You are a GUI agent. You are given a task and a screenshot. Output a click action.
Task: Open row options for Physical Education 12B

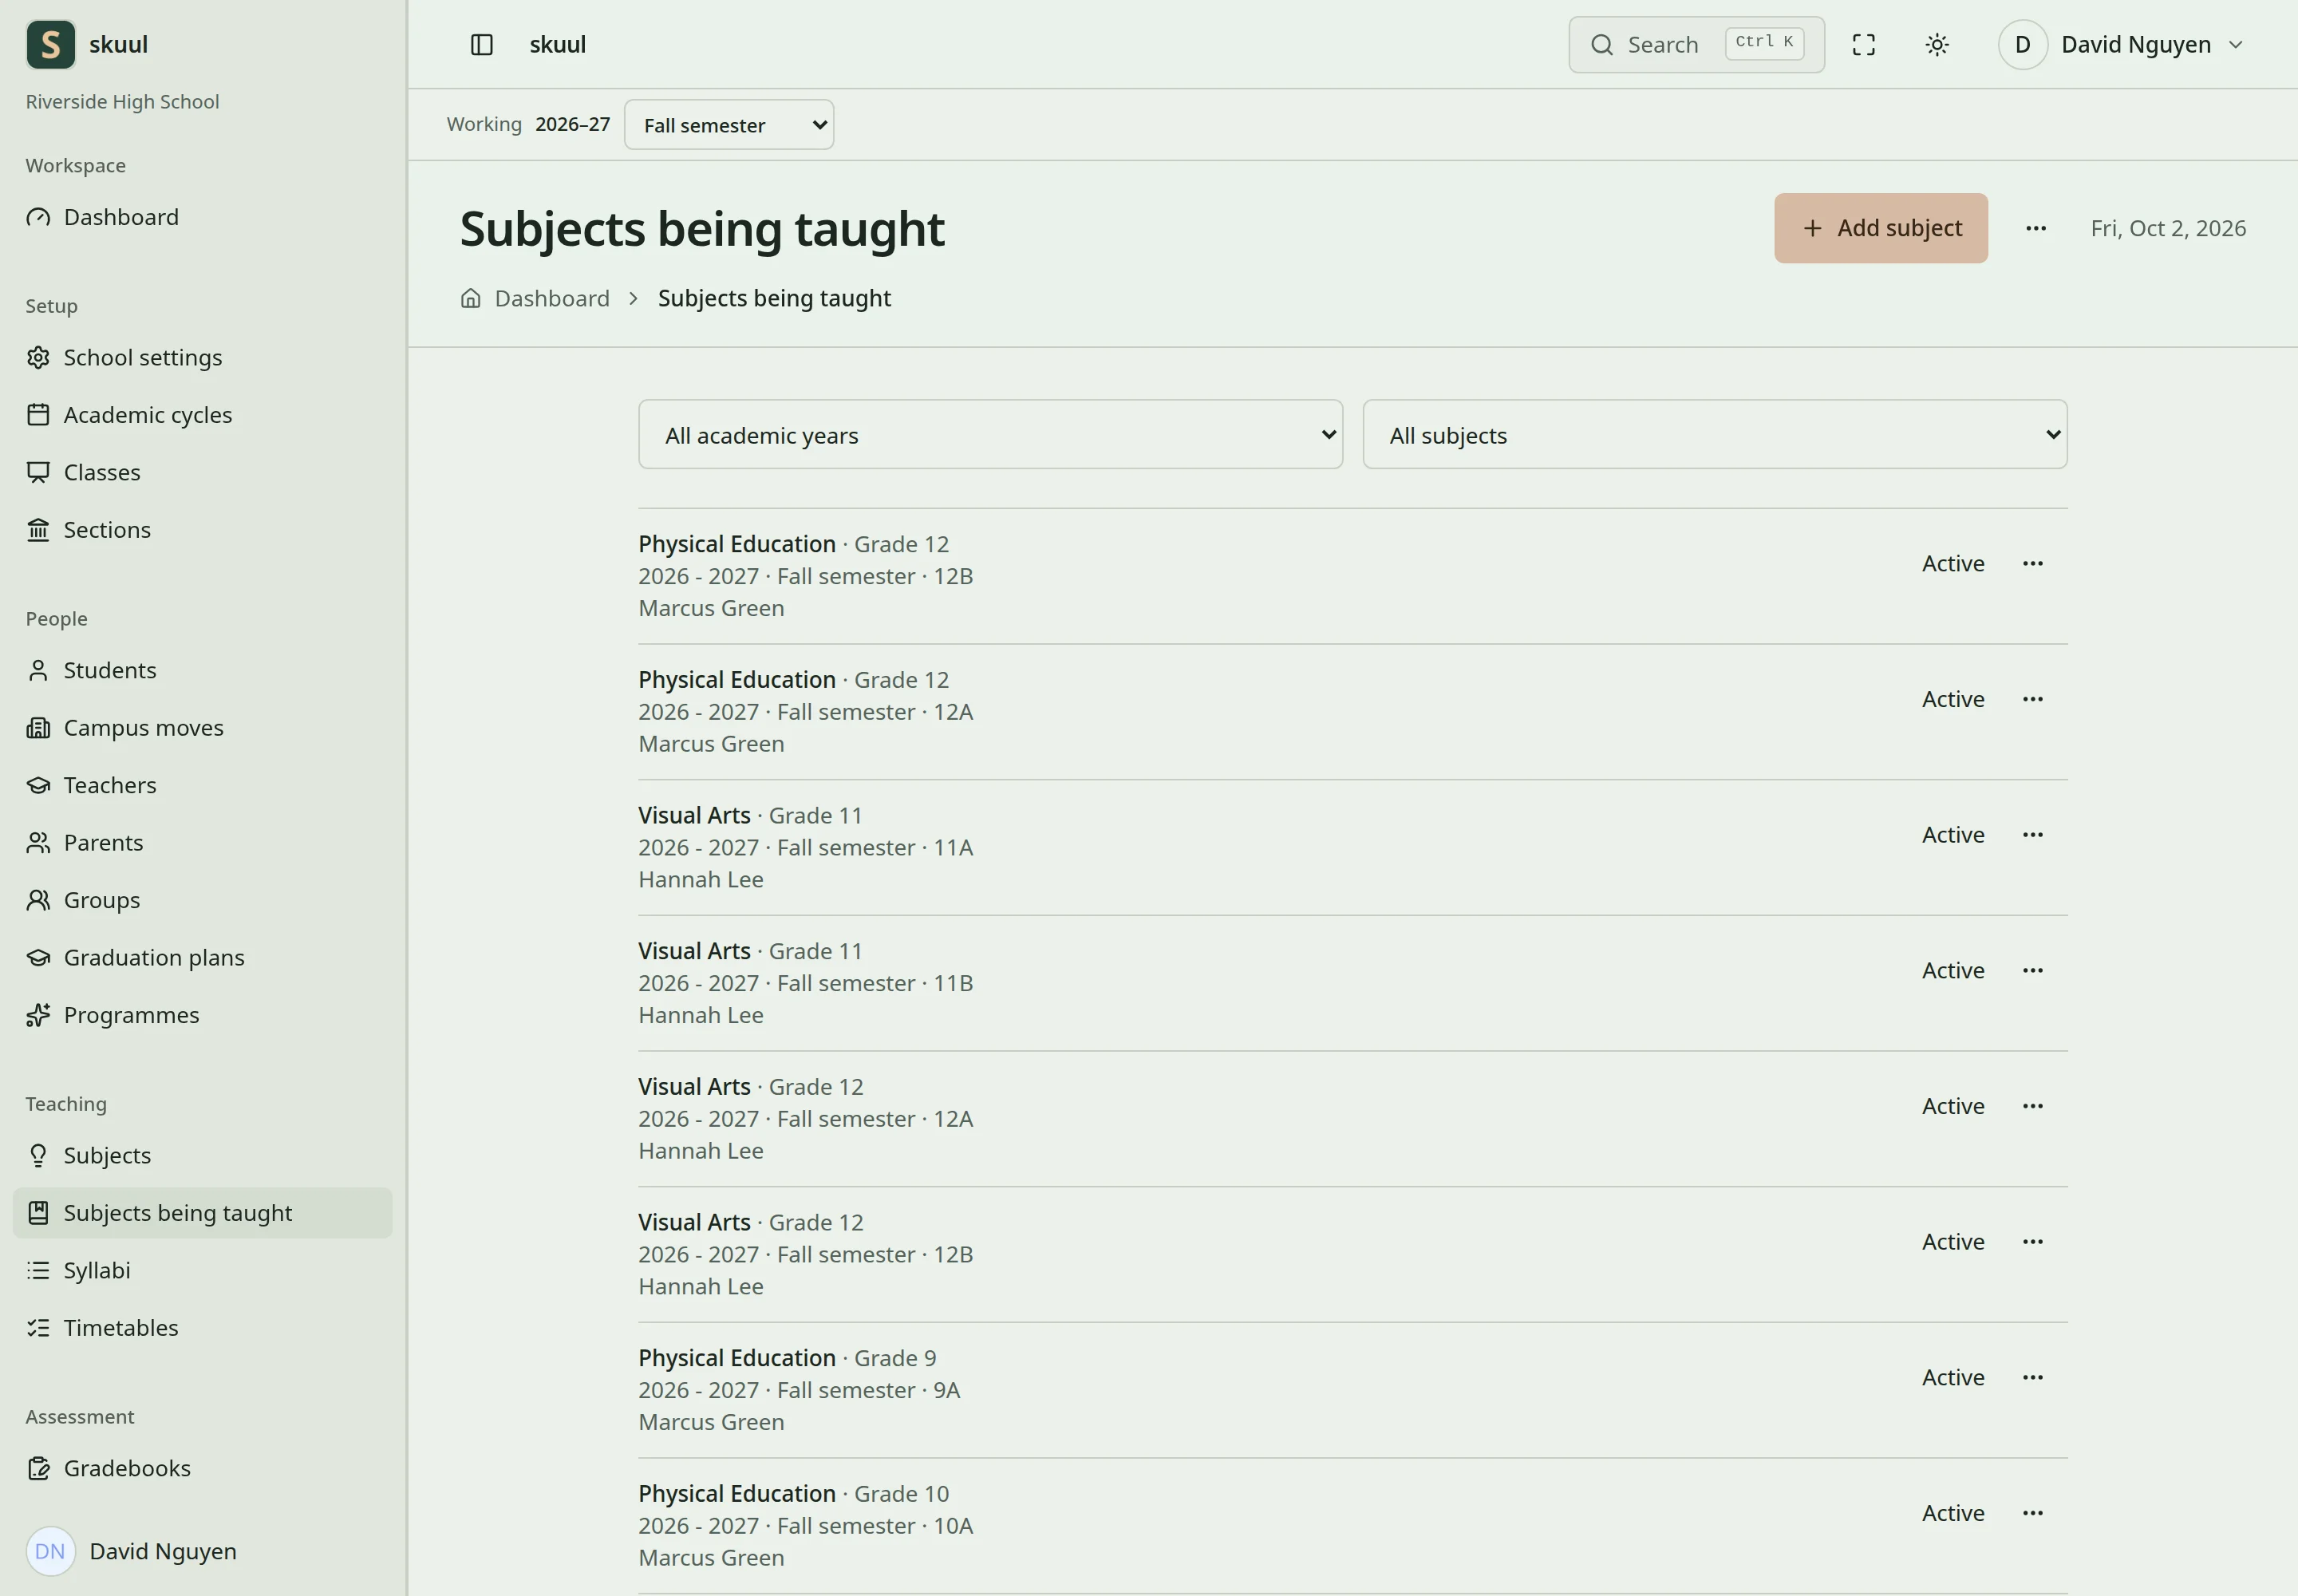point(2032,563)
